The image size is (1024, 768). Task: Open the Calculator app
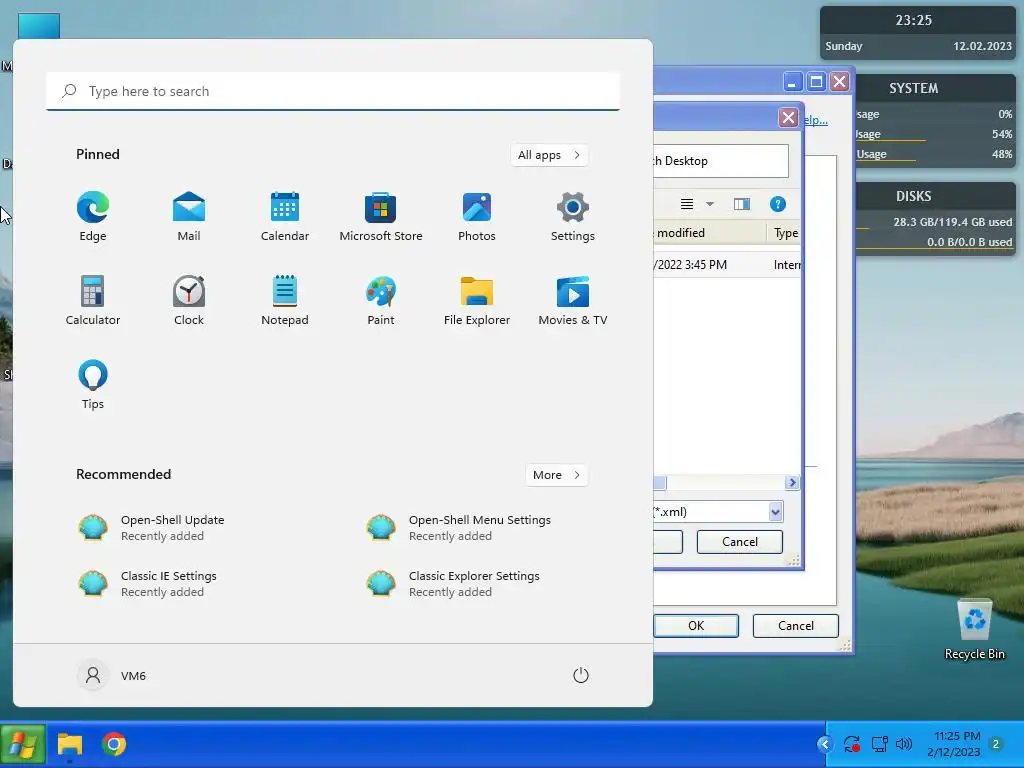click(x=93, y=300)
